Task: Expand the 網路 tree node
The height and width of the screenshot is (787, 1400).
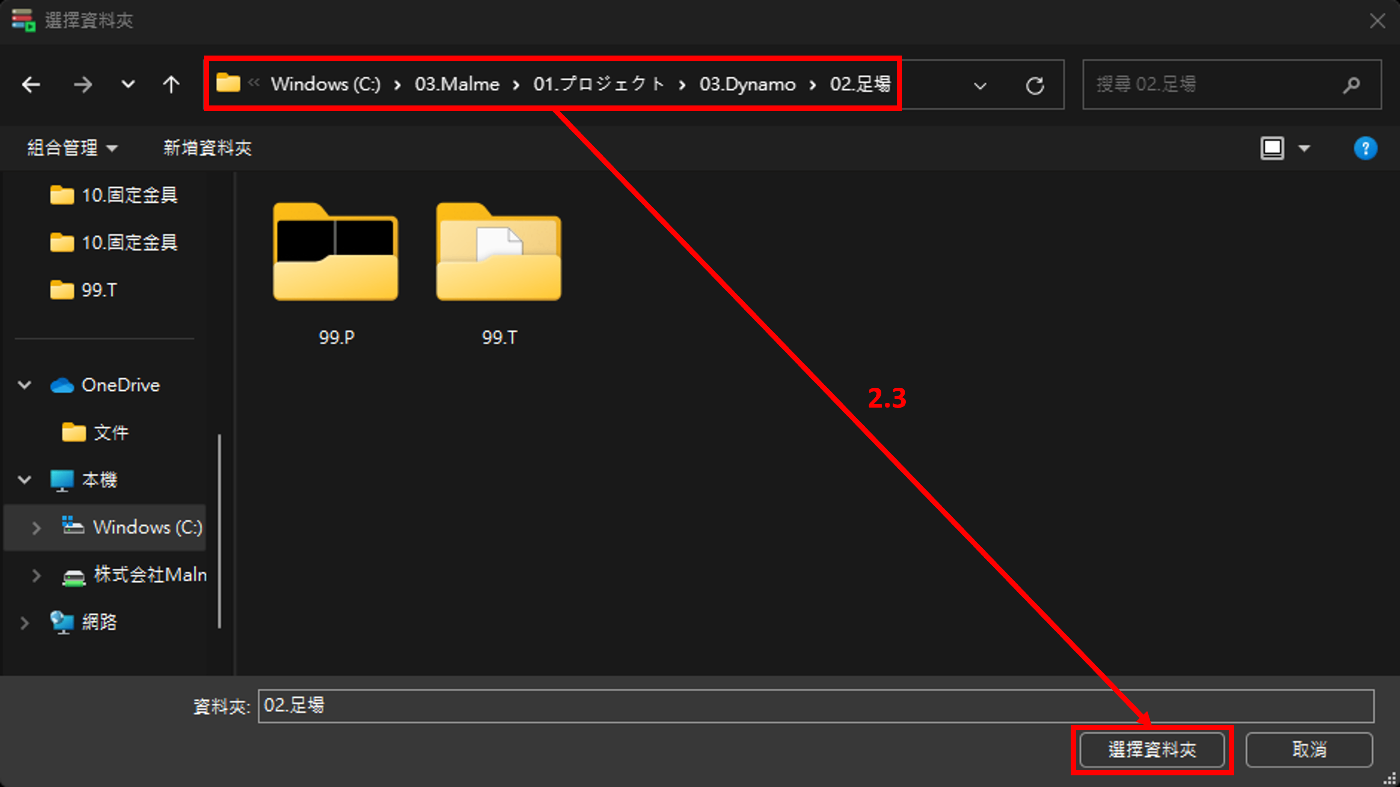Action: (25, 622)
